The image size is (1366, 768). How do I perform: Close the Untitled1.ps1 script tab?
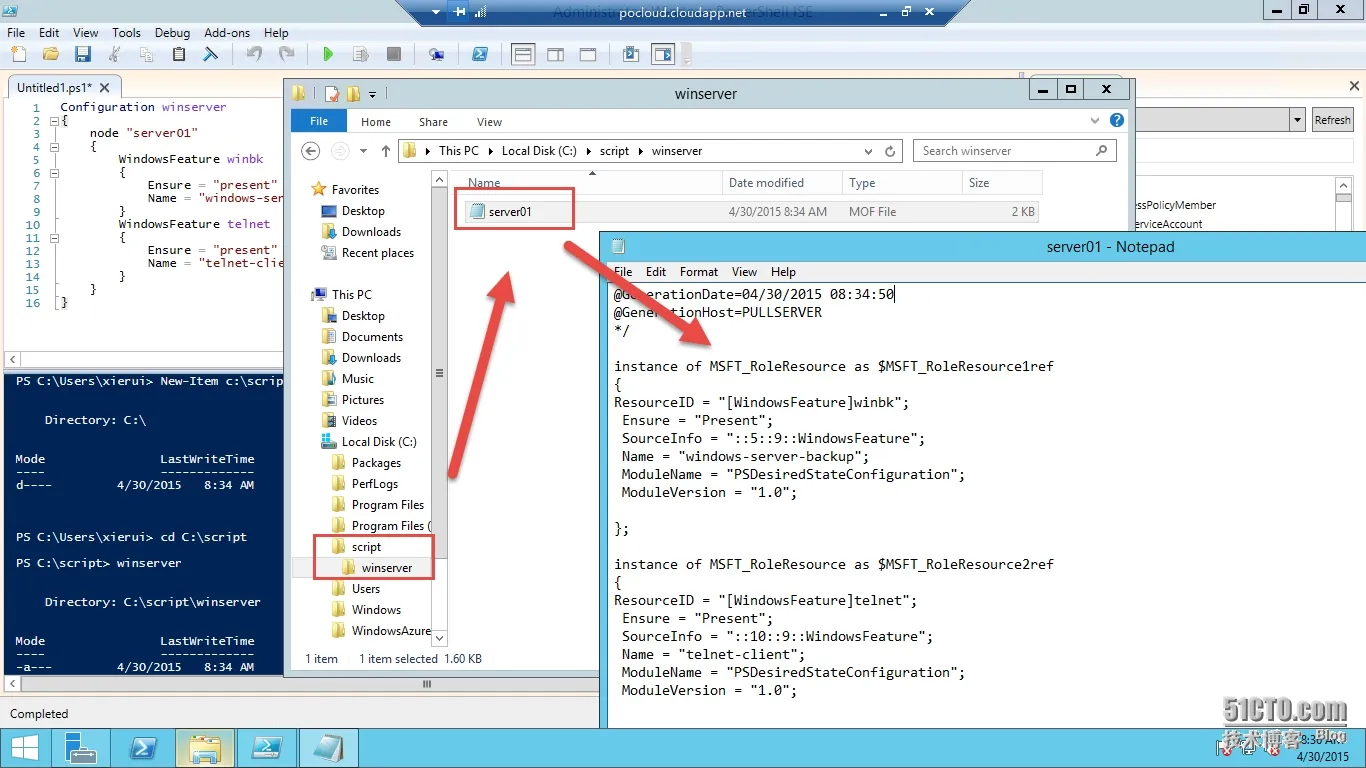[x=104, y=88]
